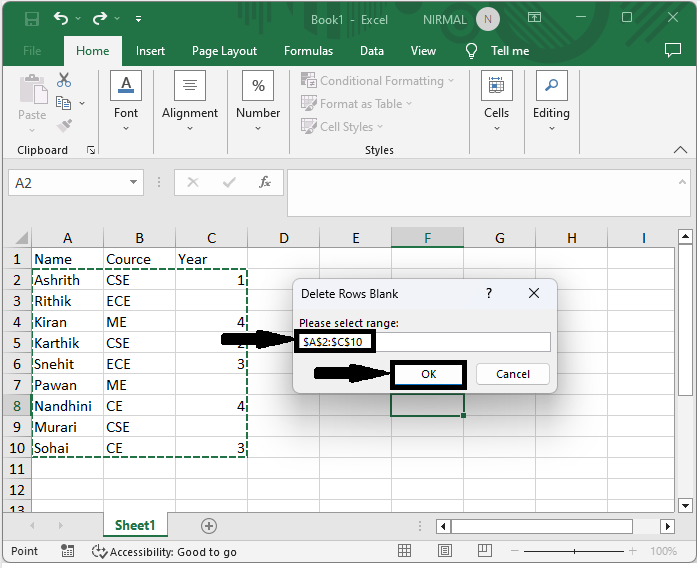
Task: Expand the Name Box dropdown arrow
Action: [134, 183]
